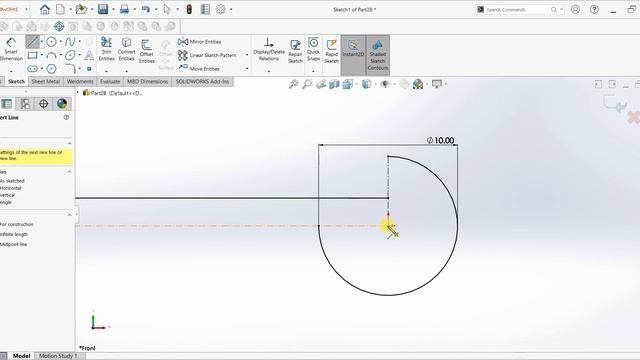This screenshot has height=360, width=640.
Task: Open the Move Entities dropdown arrow
Action: point(247,69)
